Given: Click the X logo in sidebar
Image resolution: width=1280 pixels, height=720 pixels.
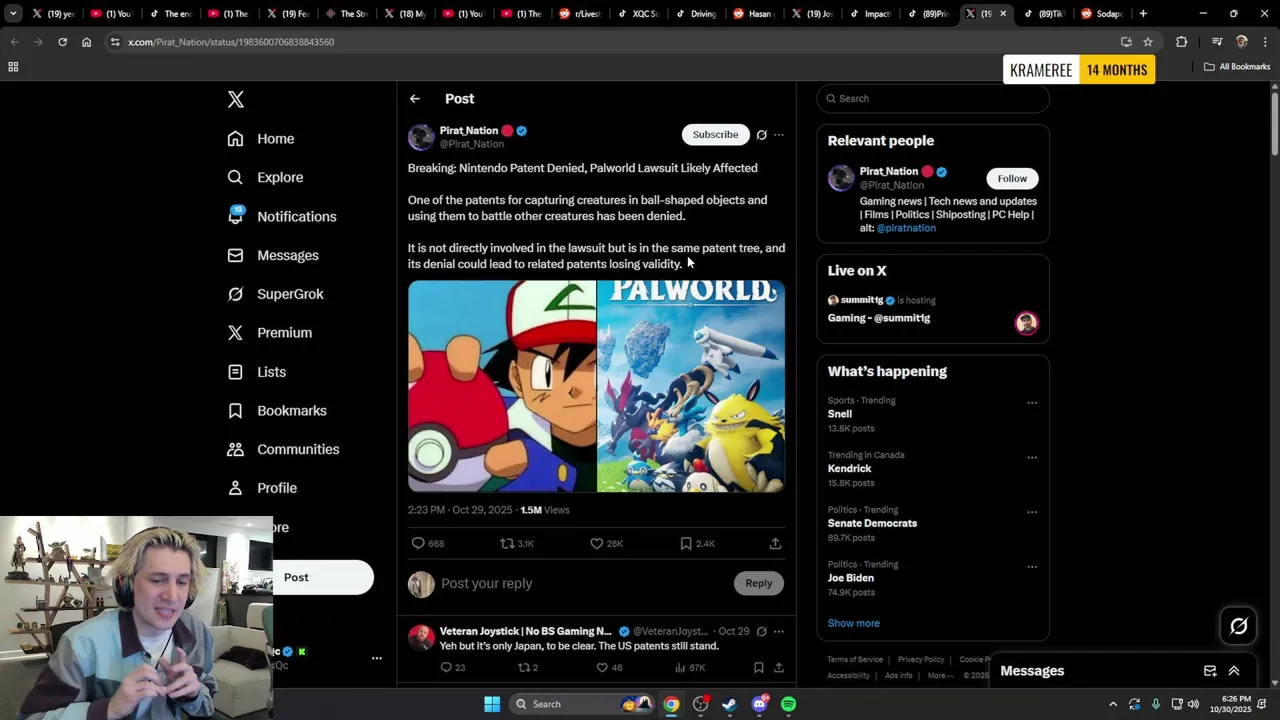Looking at the screenshot, I should (x=236, y=99).
